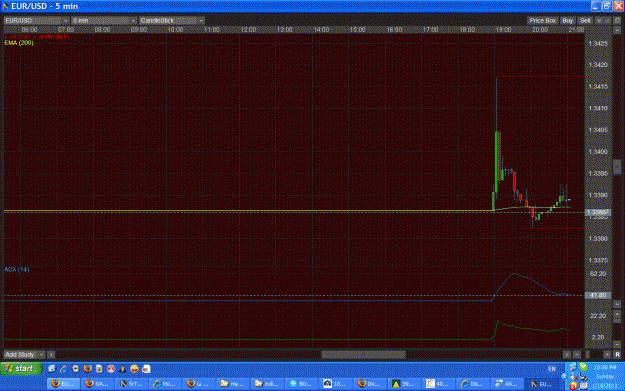625x391 pixels.
Task: Click the Price Box button
Action: tap(542, 20)
